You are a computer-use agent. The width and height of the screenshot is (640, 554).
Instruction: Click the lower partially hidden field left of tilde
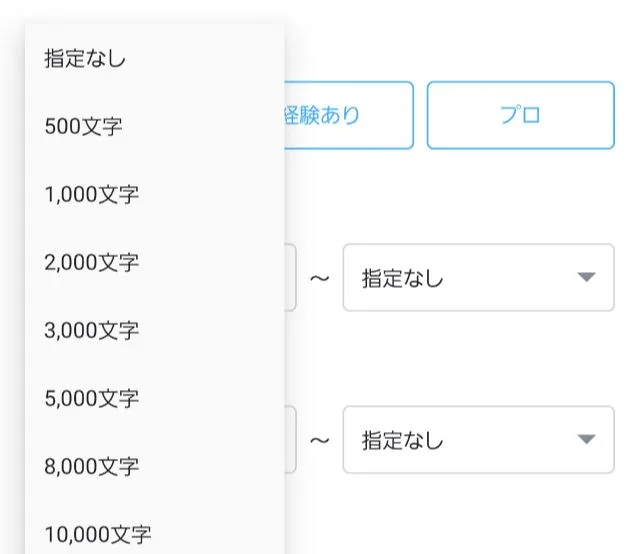[x=290, y=439]
